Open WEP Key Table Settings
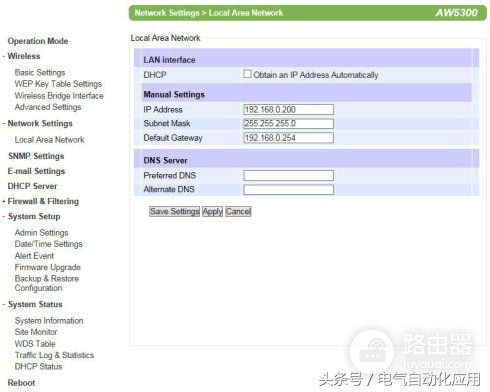 (58, 84)
